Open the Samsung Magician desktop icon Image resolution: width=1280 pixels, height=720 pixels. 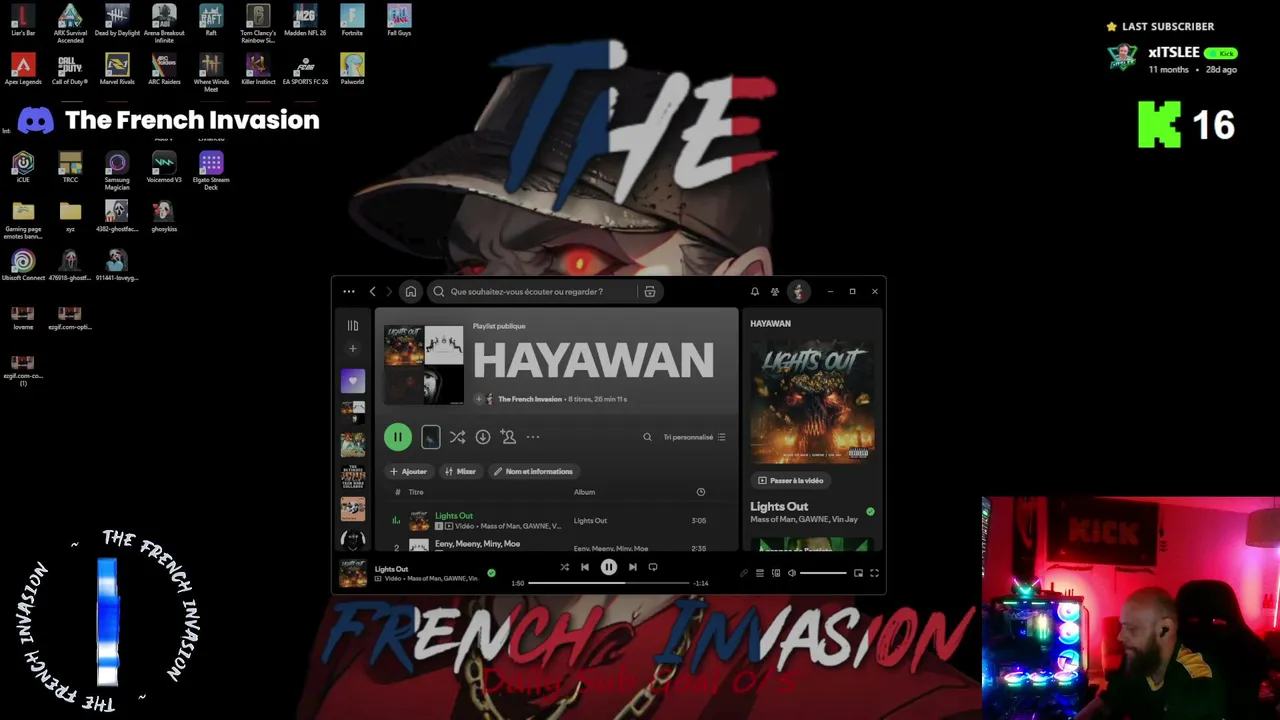117,170
